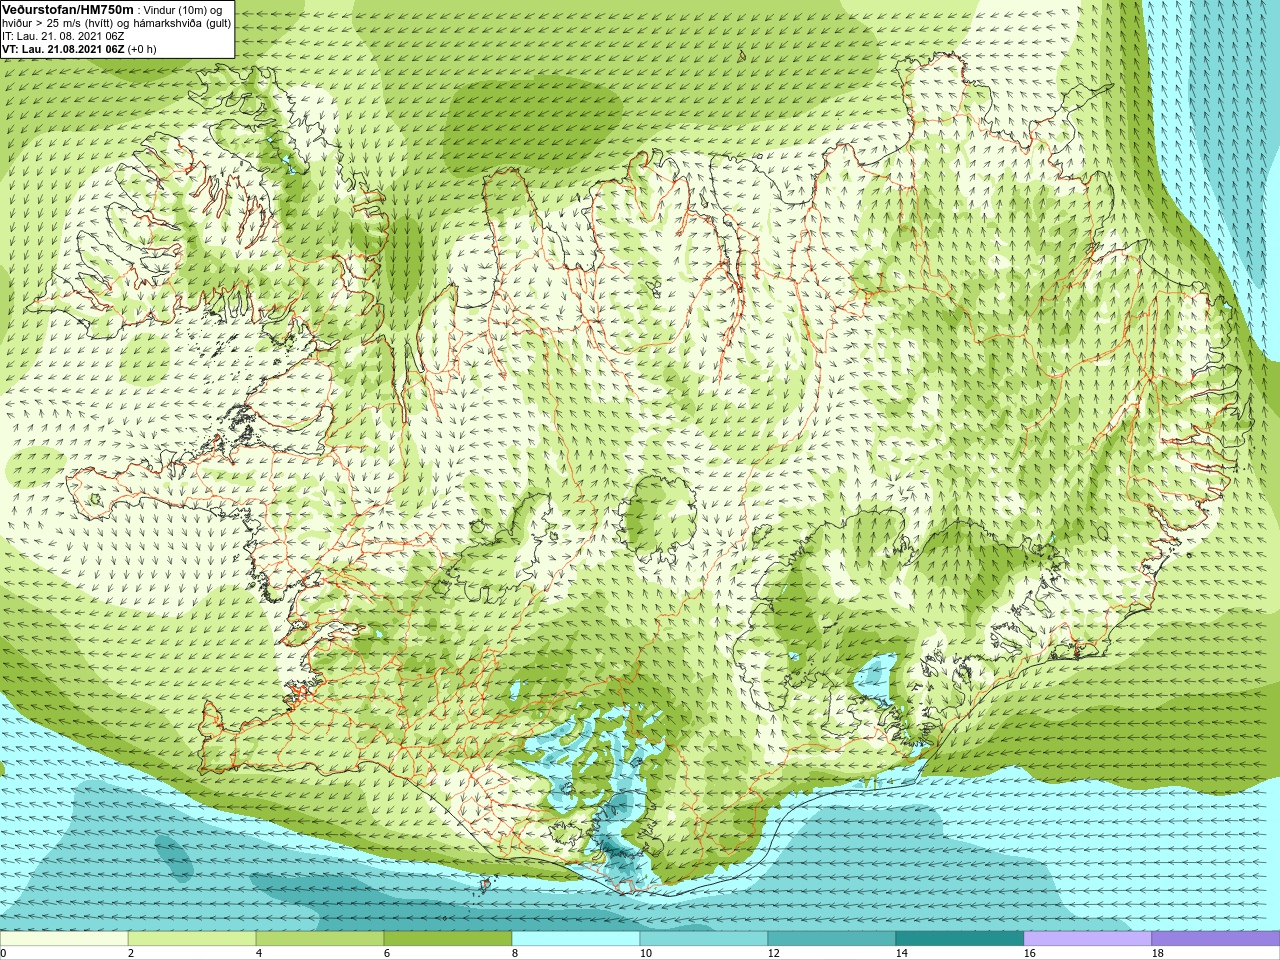
Task: Select the medium green 4–6 legend swatch
Action: click(320, 939)
